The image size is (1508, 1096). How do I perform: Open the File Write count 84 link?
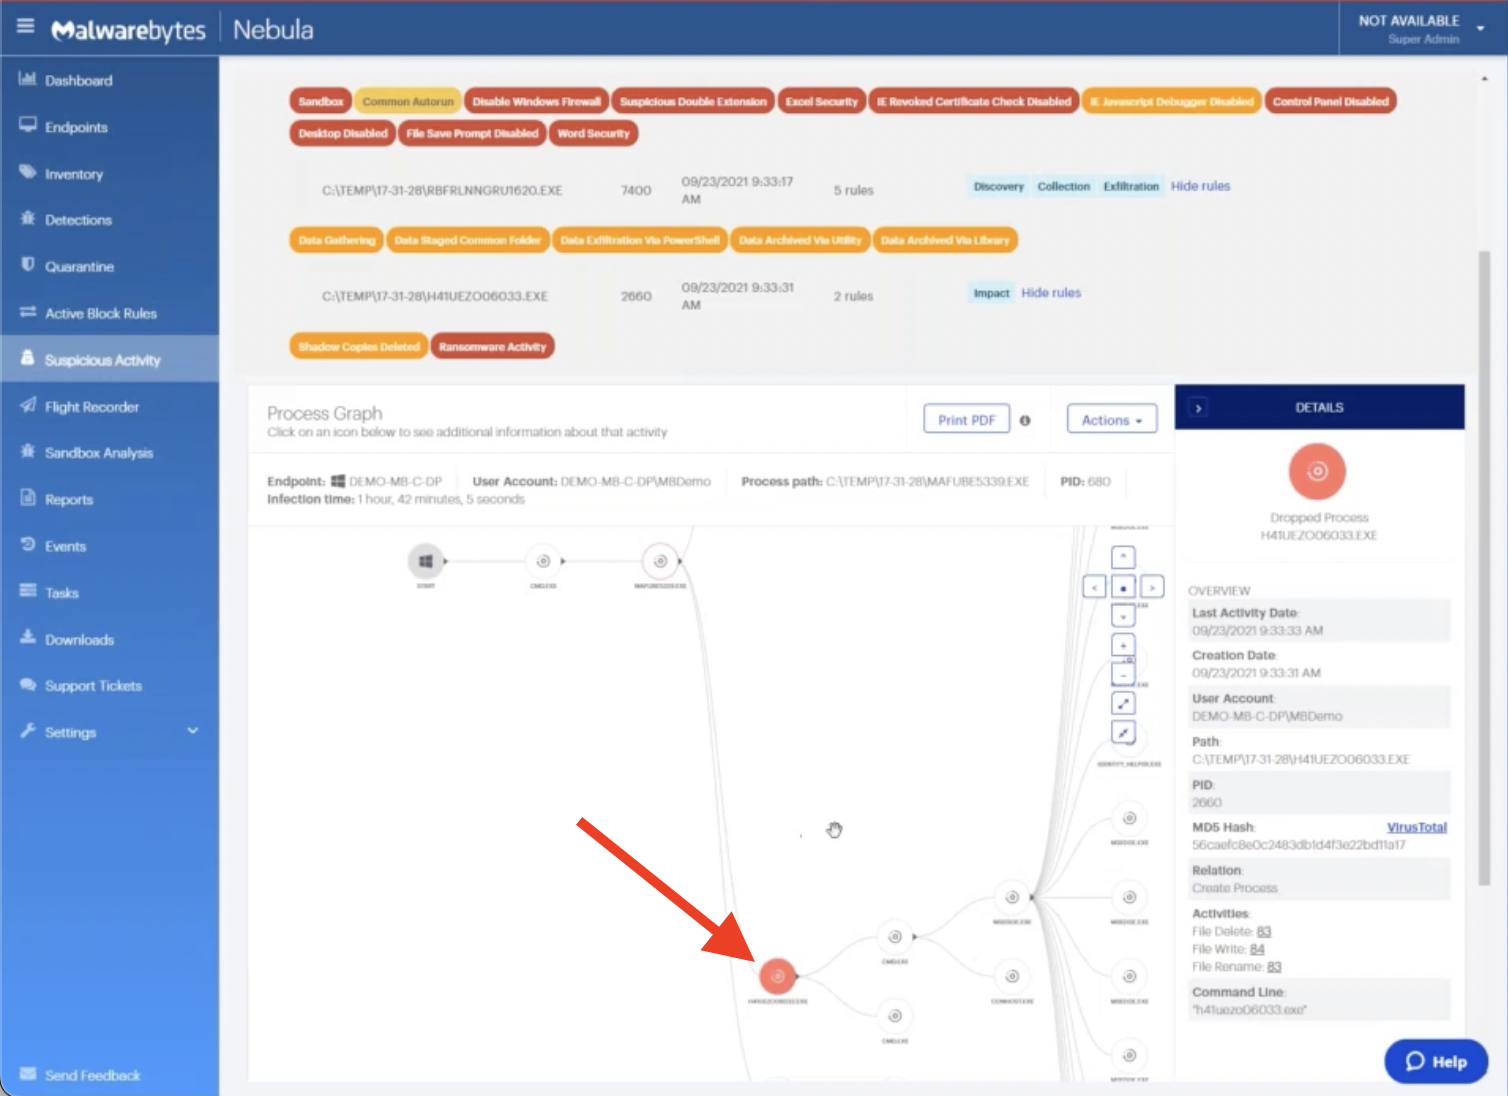click(1257, 949)
